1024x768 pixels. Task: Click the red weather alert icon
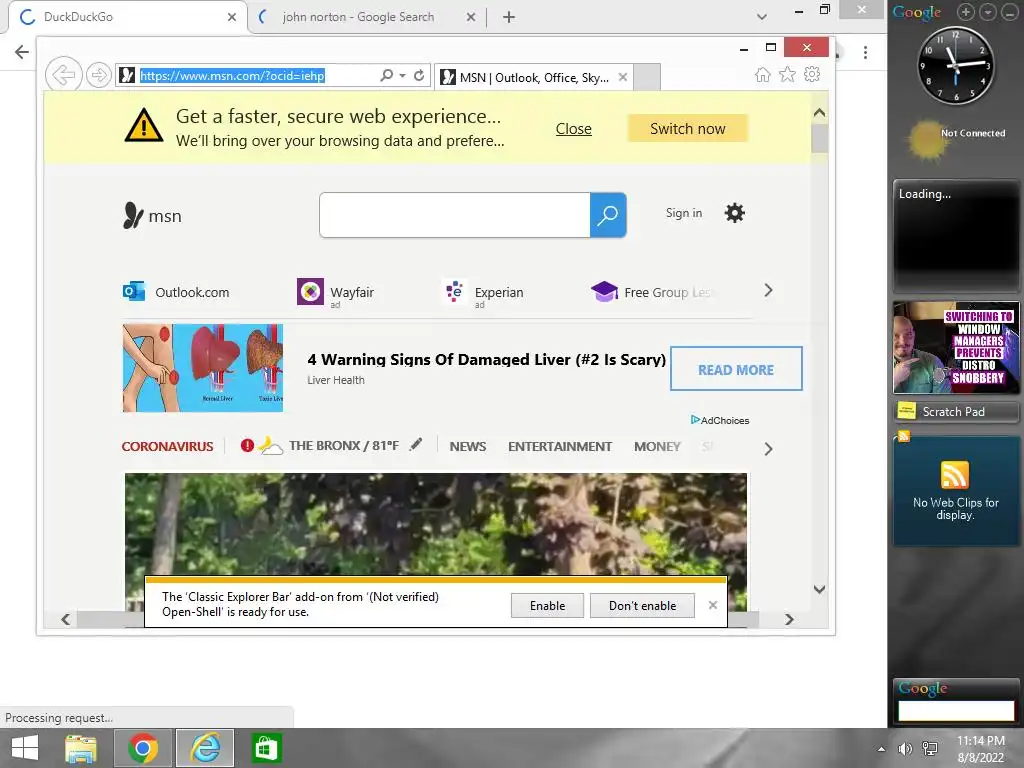pos(247,445)
